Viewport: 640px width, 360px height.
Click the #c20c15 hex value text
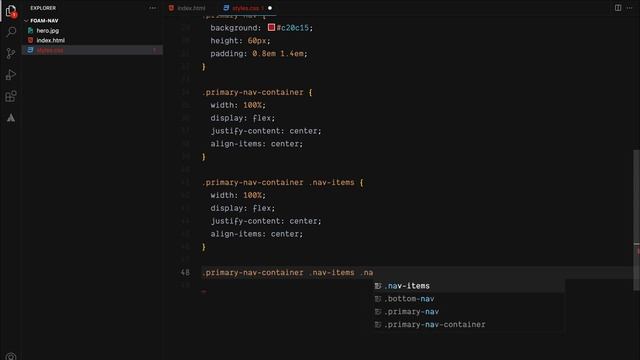(x=293, y=28)
